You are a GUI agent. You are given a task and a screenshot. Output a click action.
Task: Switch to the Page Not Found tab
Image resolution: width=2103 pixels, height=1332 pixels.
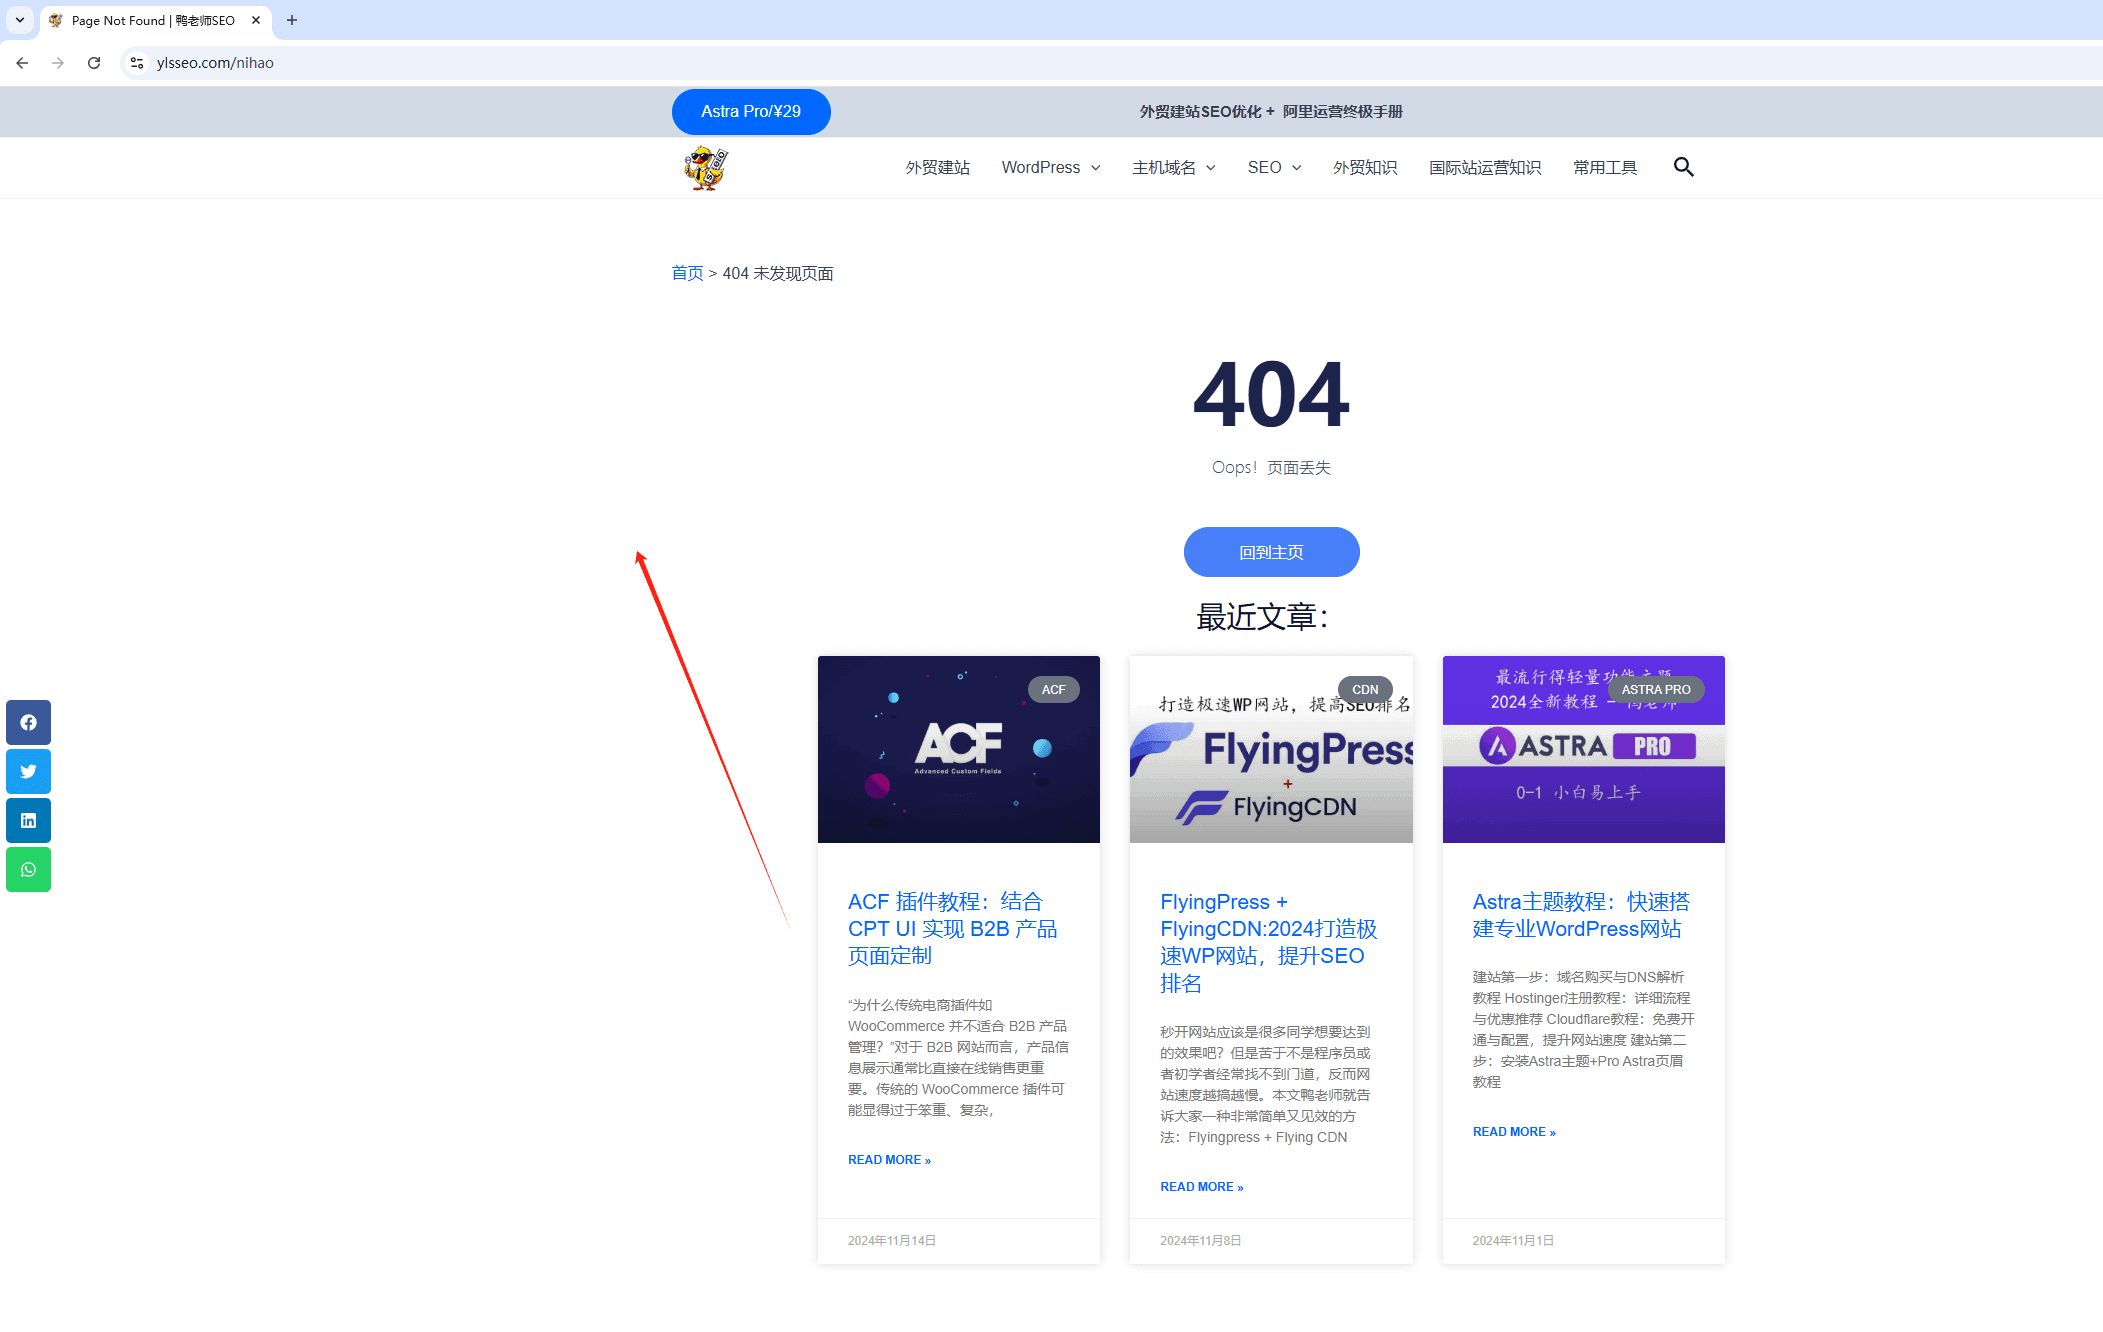[150, 20]
